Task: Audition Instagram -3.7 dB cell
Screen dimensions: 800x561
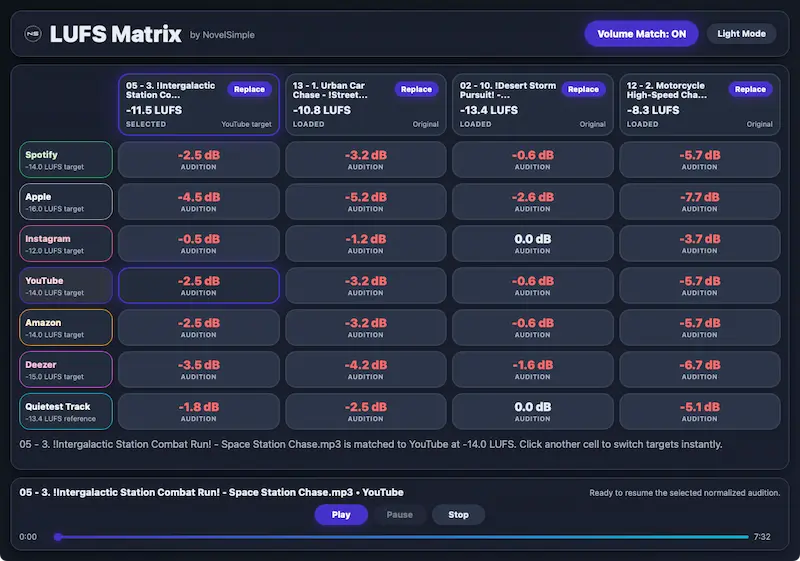Action: [x=699, y=244]
